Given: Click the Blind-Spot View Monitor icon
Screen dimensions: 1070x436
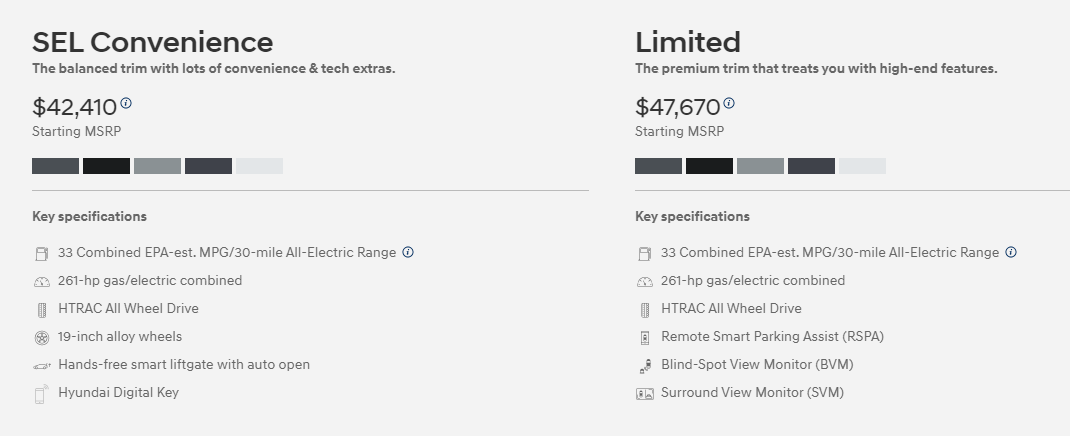Looking at the screenshot, I should coord(644,366).
